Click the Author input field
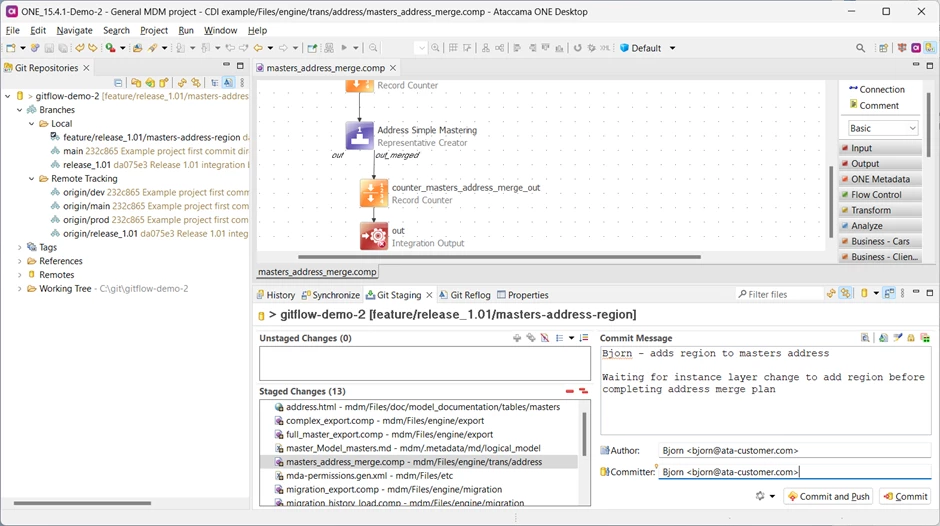The width and height of the screenshot is (940, 526). click(x=794, y=450)
